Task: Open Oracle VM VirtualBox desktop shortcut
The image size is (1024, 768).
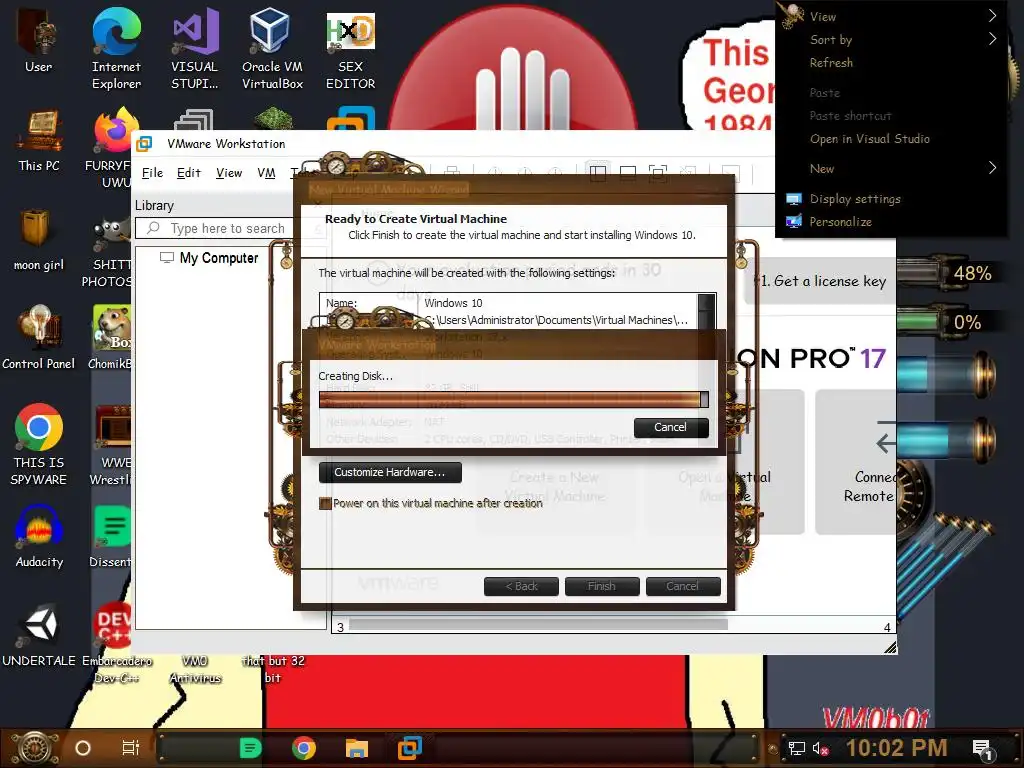Action: [272, 49]
